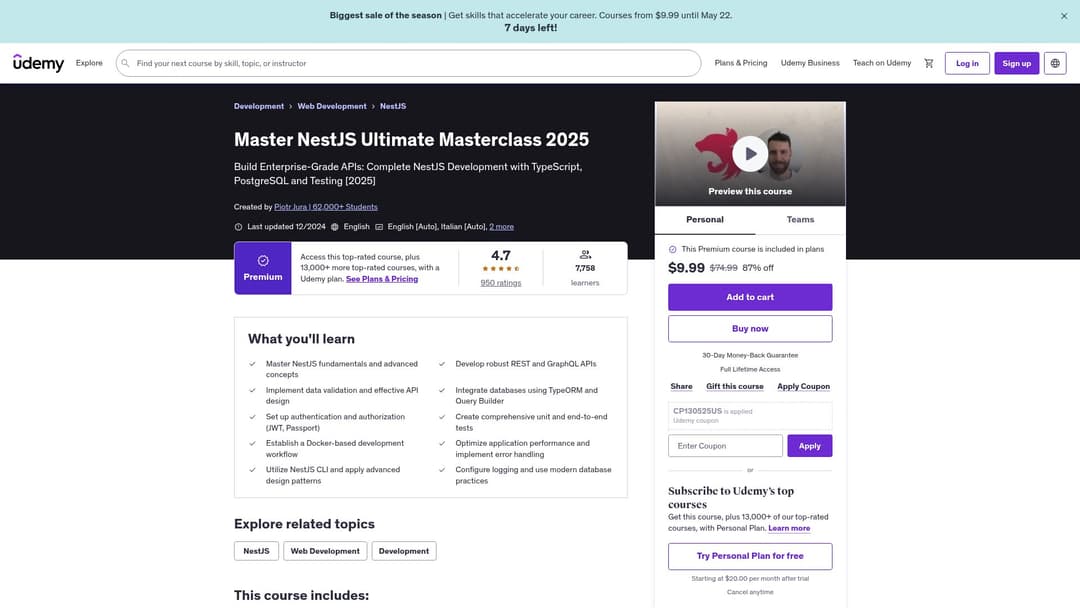Focus the course search field
Screen dimensions: 1080x608
[408, 63]
